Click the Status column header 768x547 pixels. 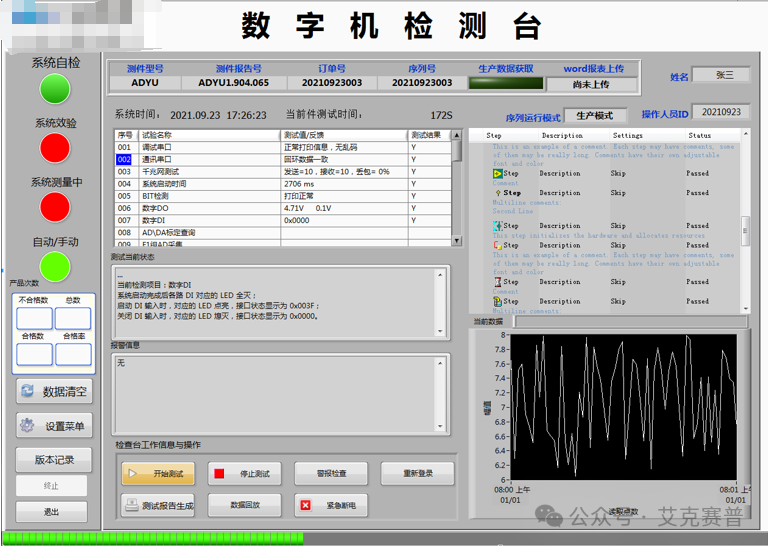pos(699,136)
